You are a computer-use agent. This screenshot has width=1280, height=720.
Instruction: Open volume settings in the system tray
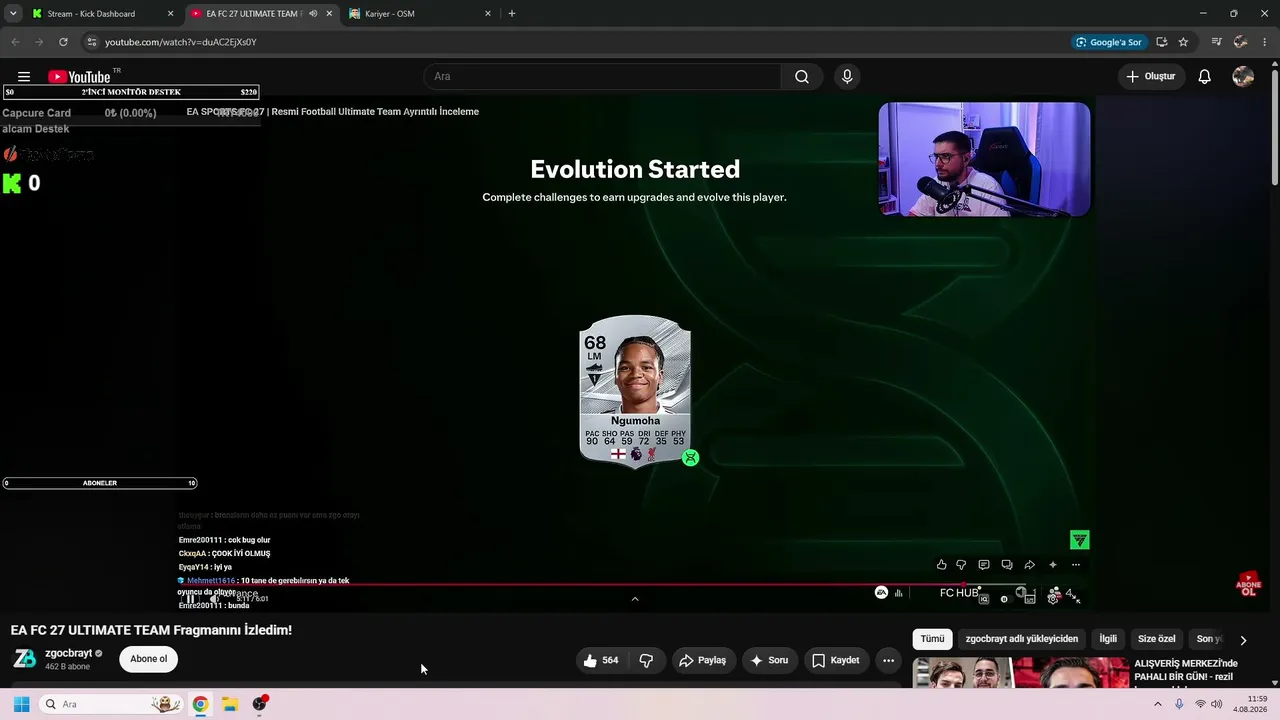[1217, 704]
